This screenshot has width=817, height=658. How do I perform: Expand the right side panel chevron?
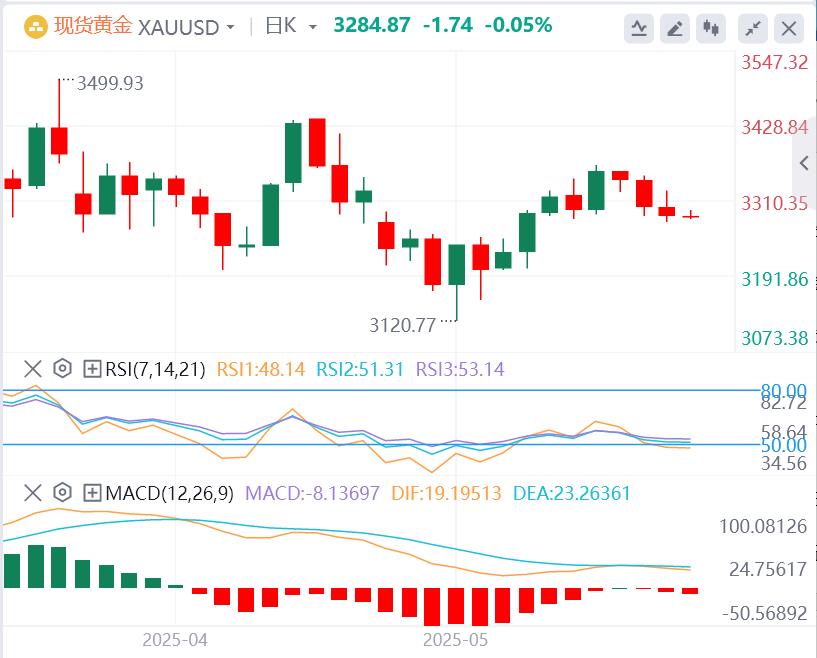pos(804,163)
